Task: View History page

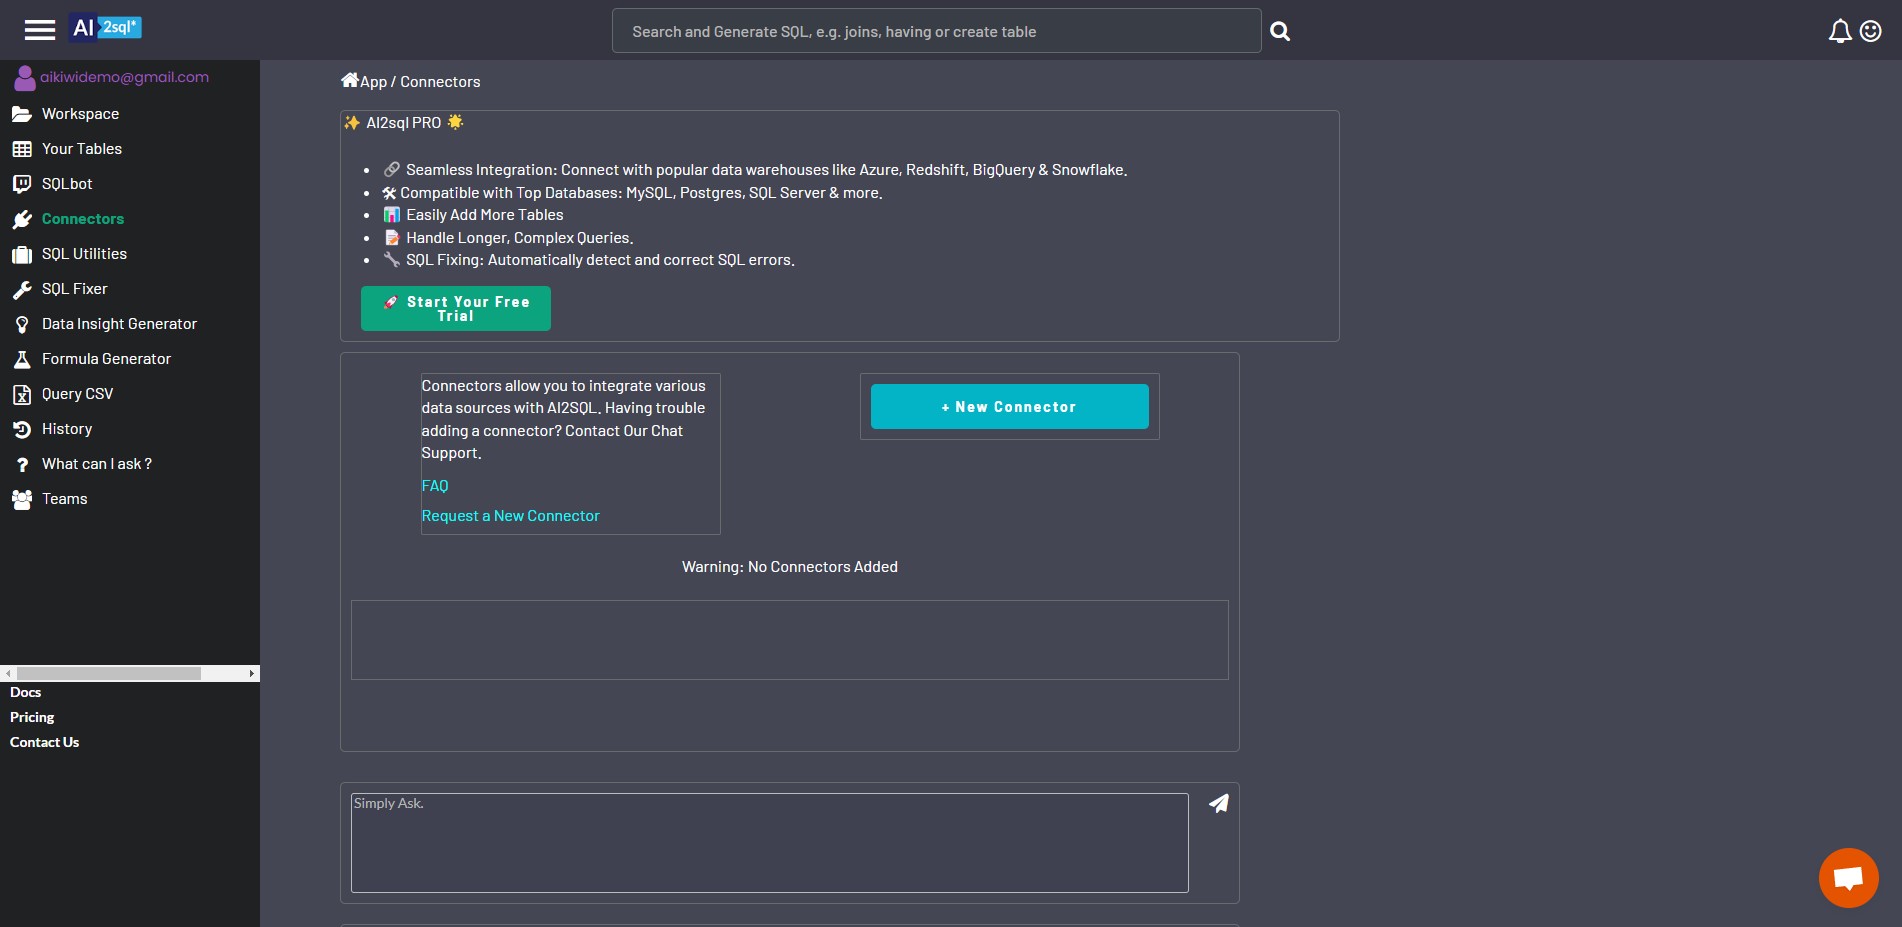Action: pos(67,429)
